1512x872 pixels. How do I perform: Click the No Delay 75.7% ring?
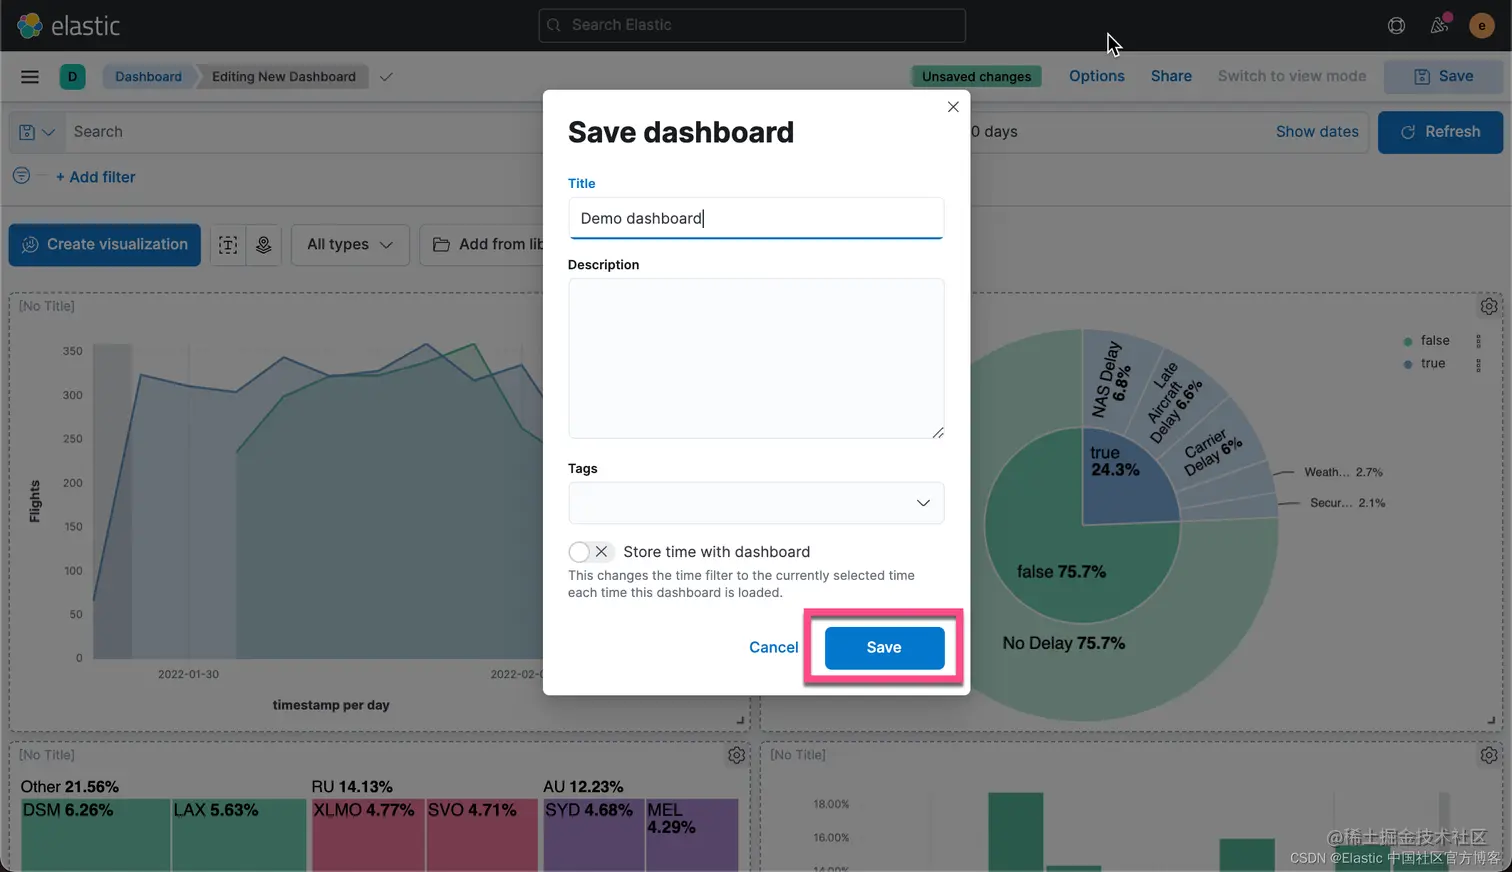click(1064, 643)
